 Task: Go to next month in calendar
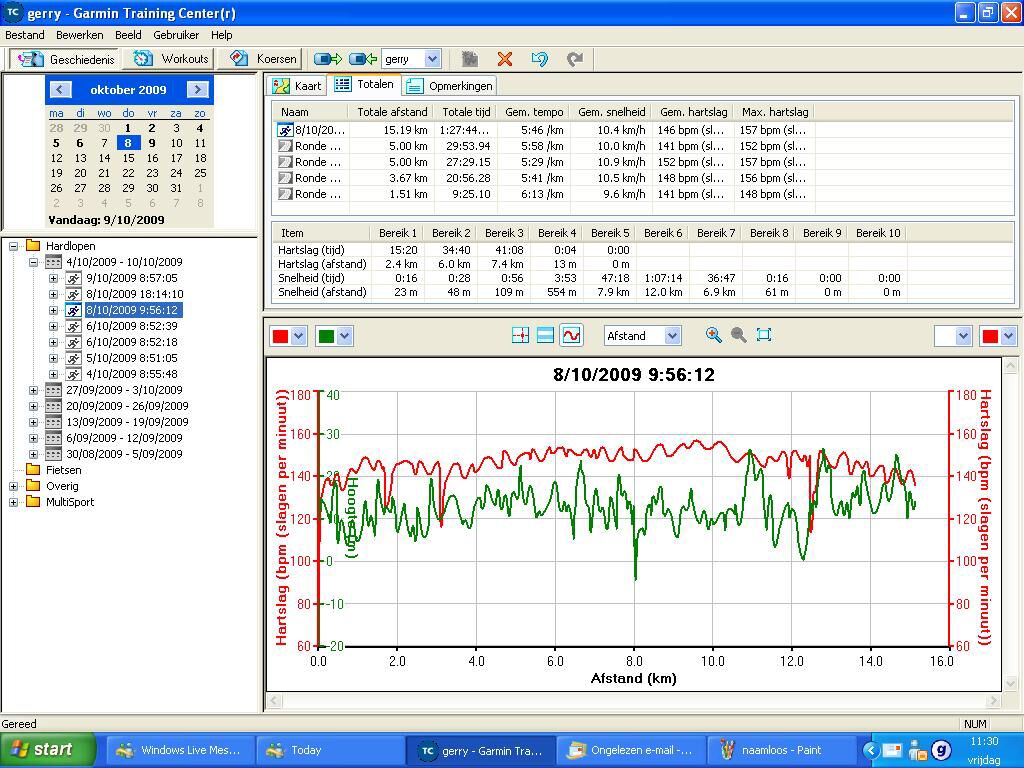[x=197, y=89]
